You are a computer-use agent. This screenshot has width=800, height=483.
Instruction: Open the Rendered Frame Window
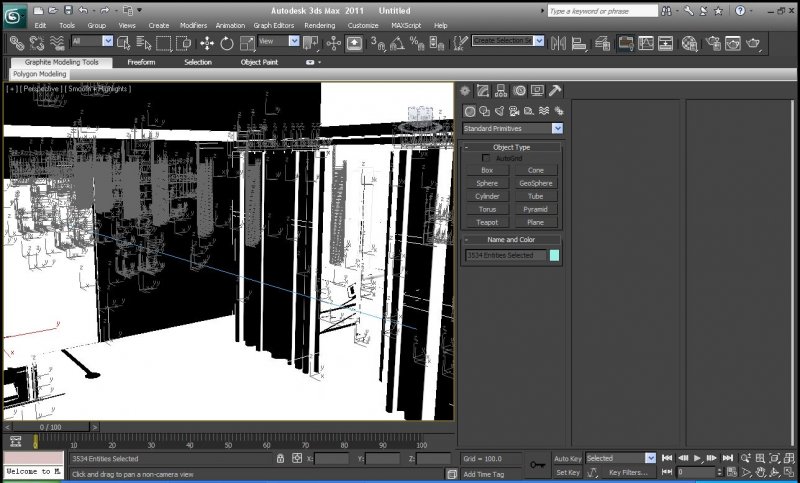point(733,43)
